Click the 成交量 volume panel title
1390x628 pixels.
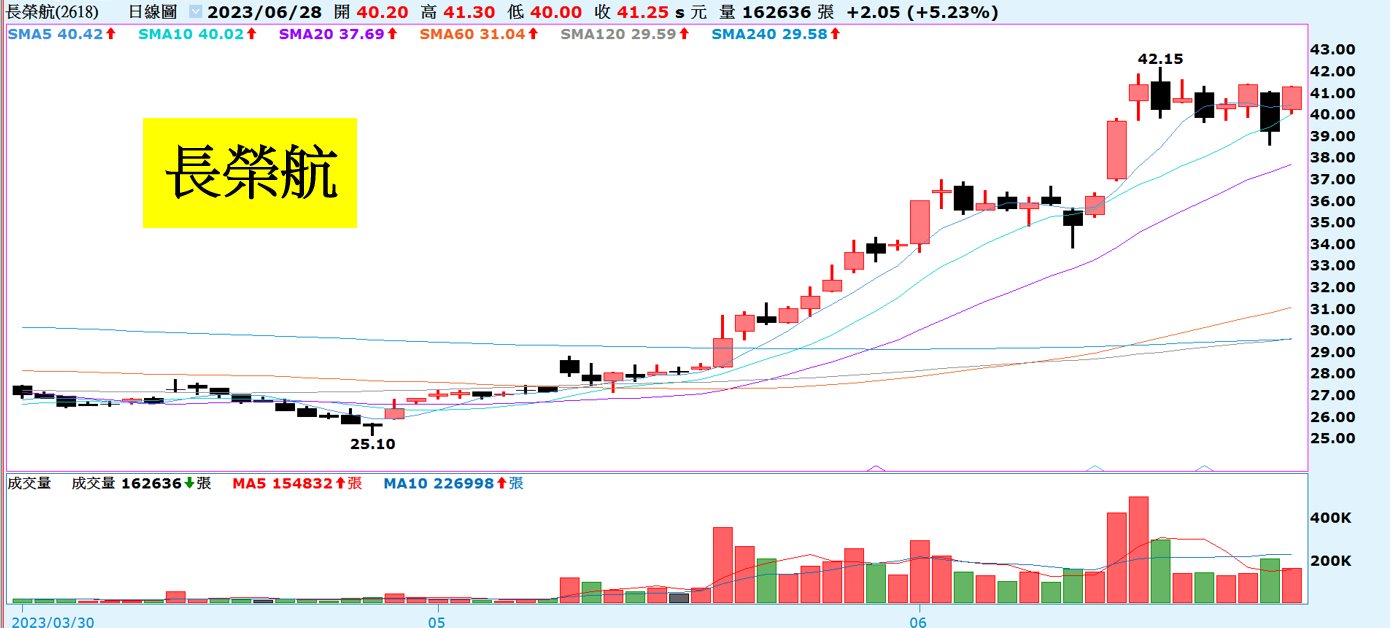pyautogui.click(x=28, y=483)
